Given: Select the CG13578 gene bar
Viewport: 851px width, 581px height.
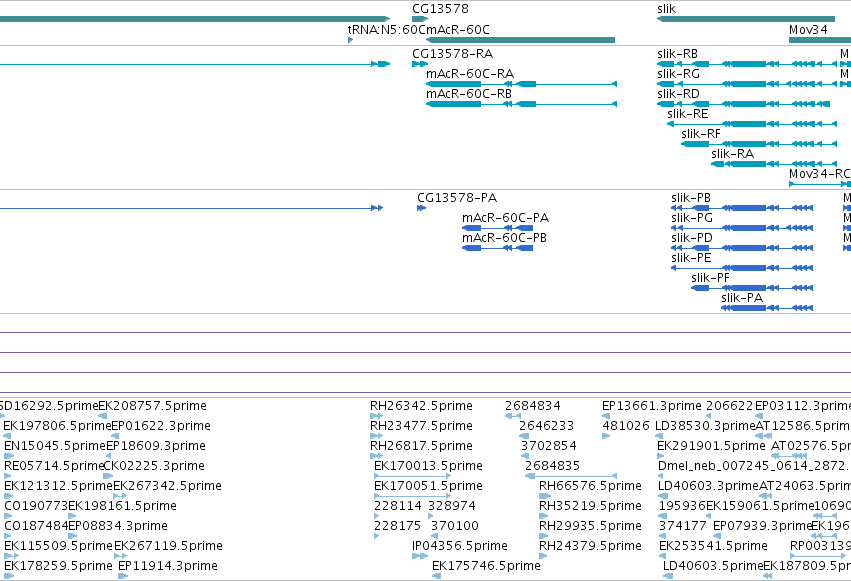Looking at the screenshot, I should click(x=420, y=20).
